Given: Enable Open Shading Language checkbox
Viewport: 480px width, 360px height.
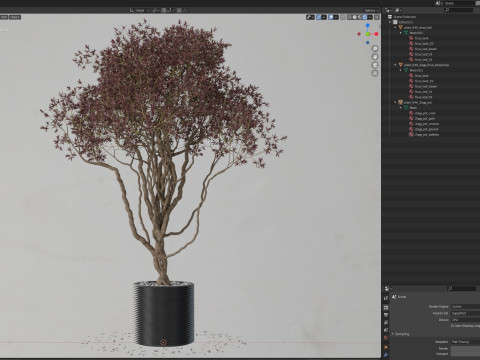Looking at the screenshot, I should click(453, 326).
